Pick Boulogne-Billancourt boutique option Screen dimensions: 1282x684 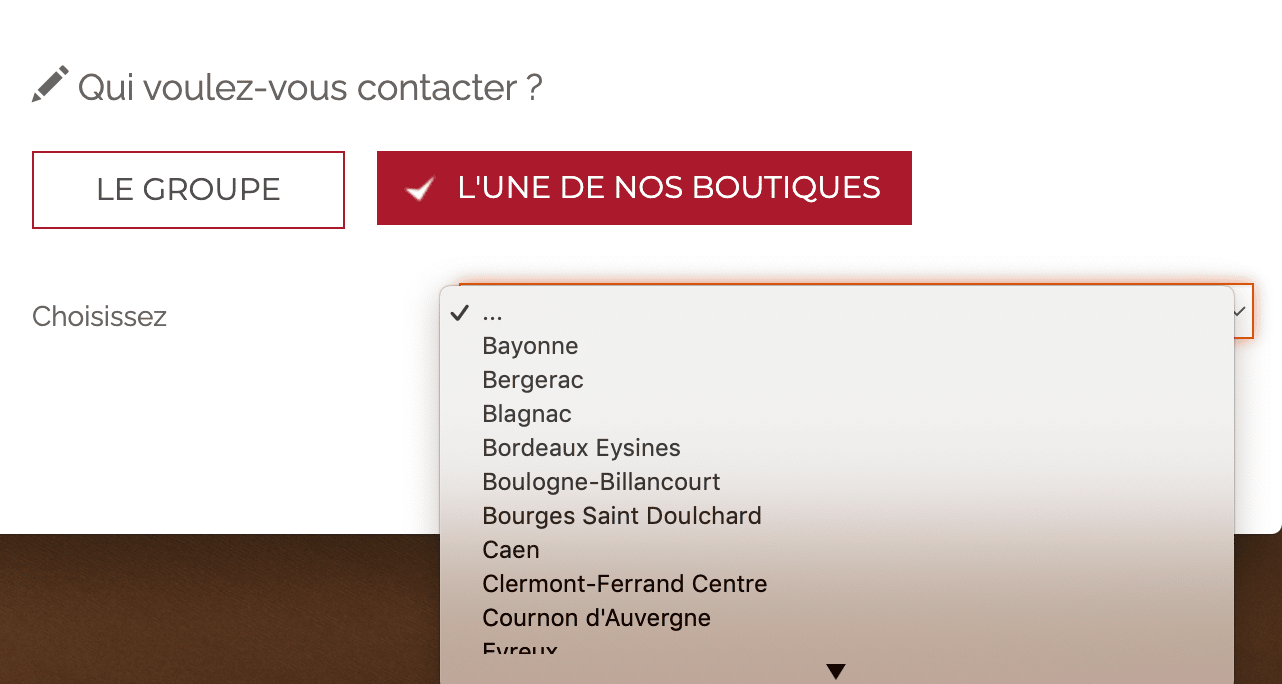601,482
